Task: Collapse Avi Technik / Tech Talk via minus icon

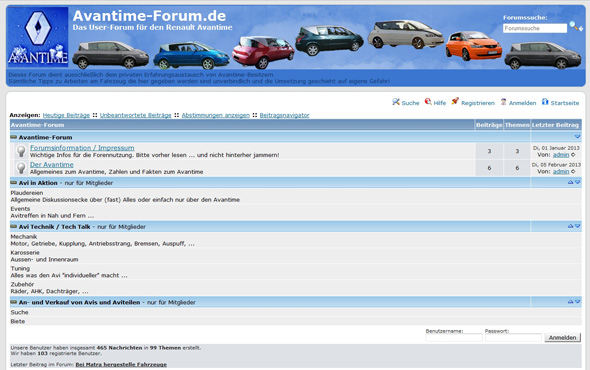Action: click(14, 226)
